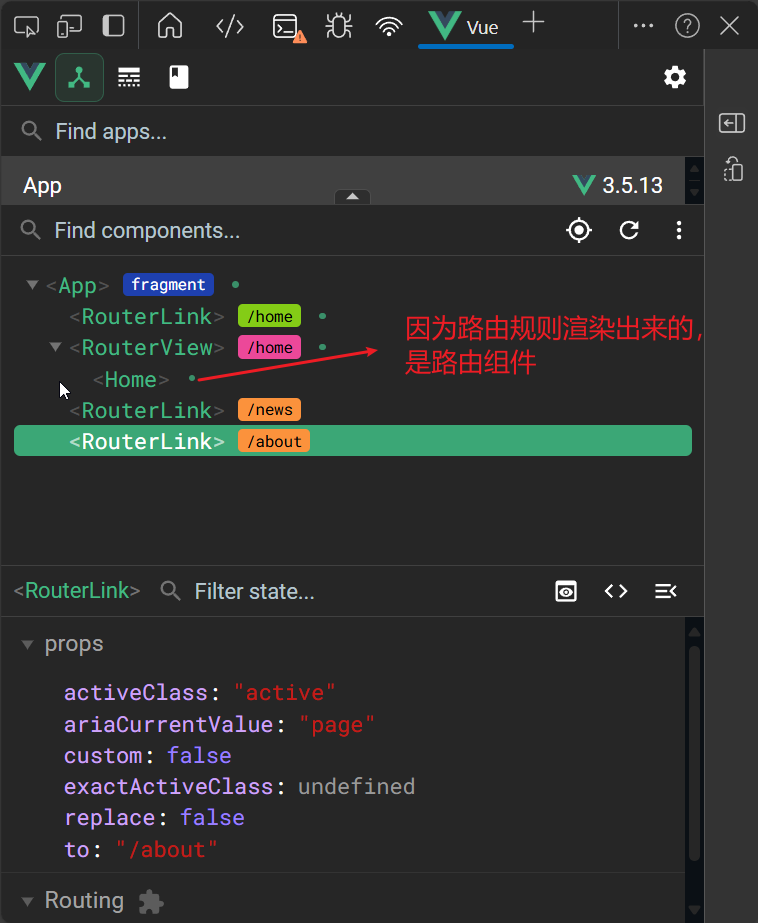Viewport: 758px width, 923px height.
Task: Select the Vue DevTools tab
Action: 465,27
